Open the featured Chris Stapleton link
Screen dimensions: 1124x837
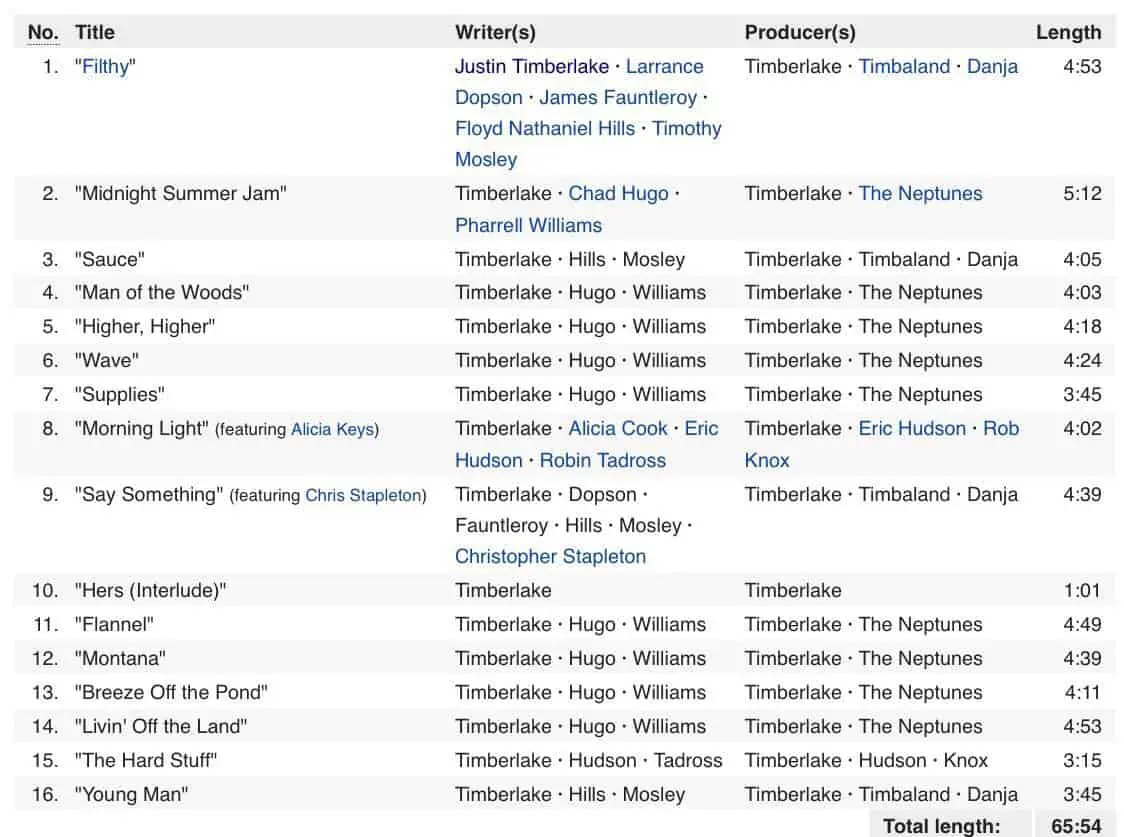363,496
